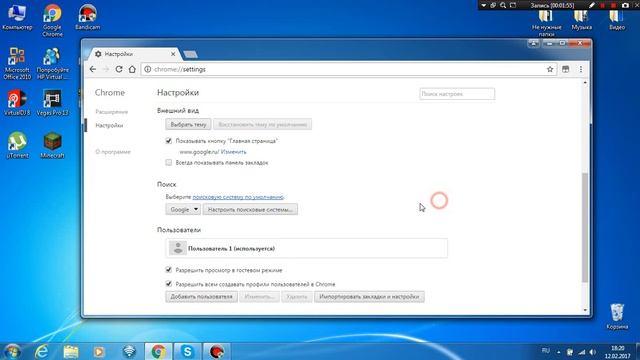Image resolution: width=640 pixels, height=360 pixels.
Task: Select the Корзина recycle bin
Action: tap(617, 316)
